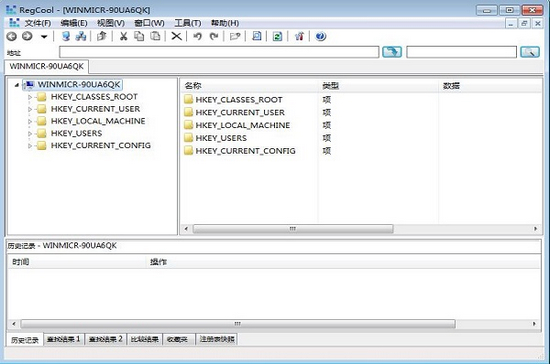The height and width of the screenshot is (364, 550).
Task: Expand the HKEY_USERS tree node
Action: (x=30, y=134)
